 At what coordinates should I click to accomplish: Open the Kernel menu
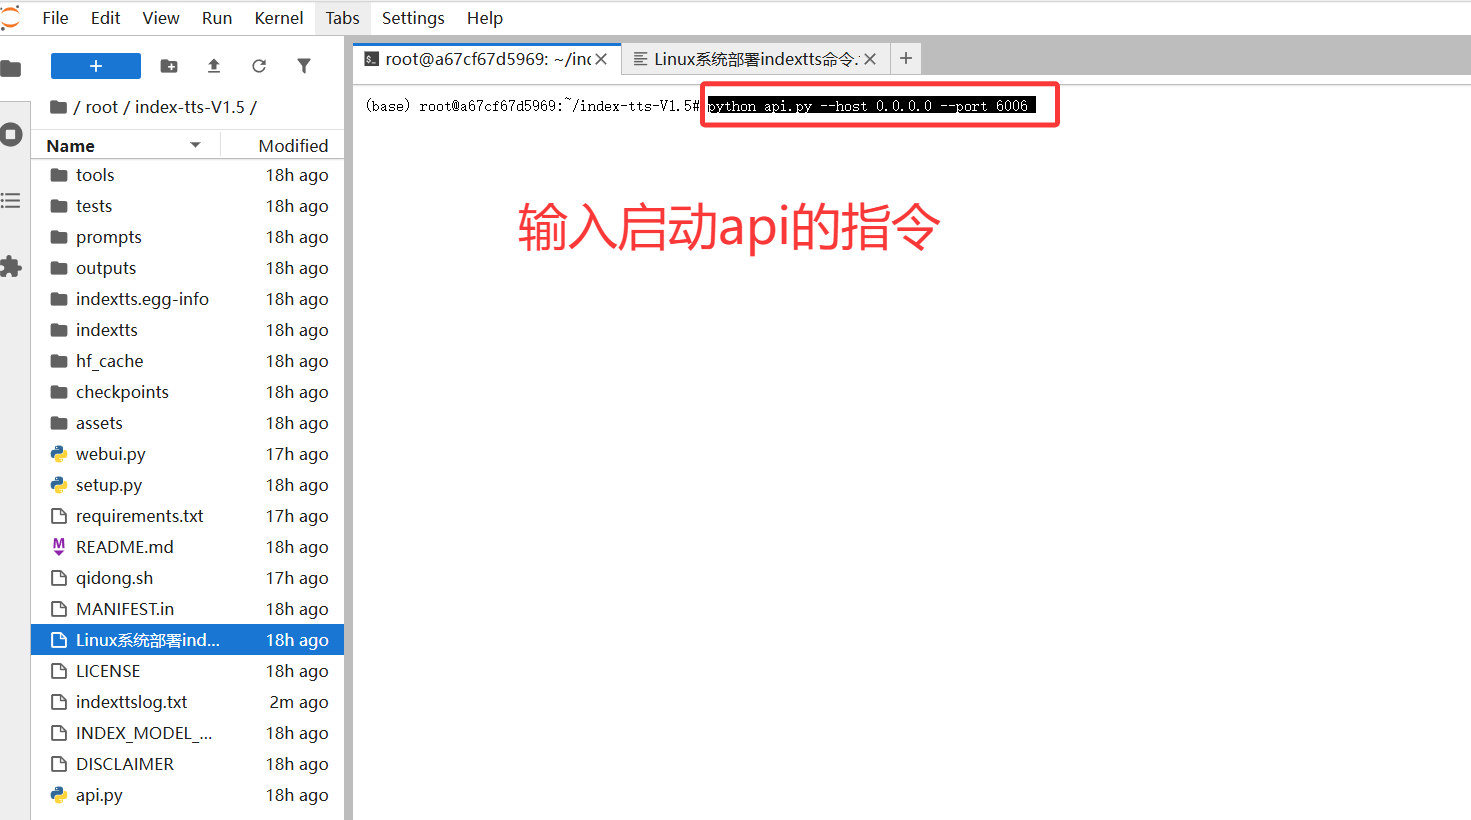click(278, 18)
